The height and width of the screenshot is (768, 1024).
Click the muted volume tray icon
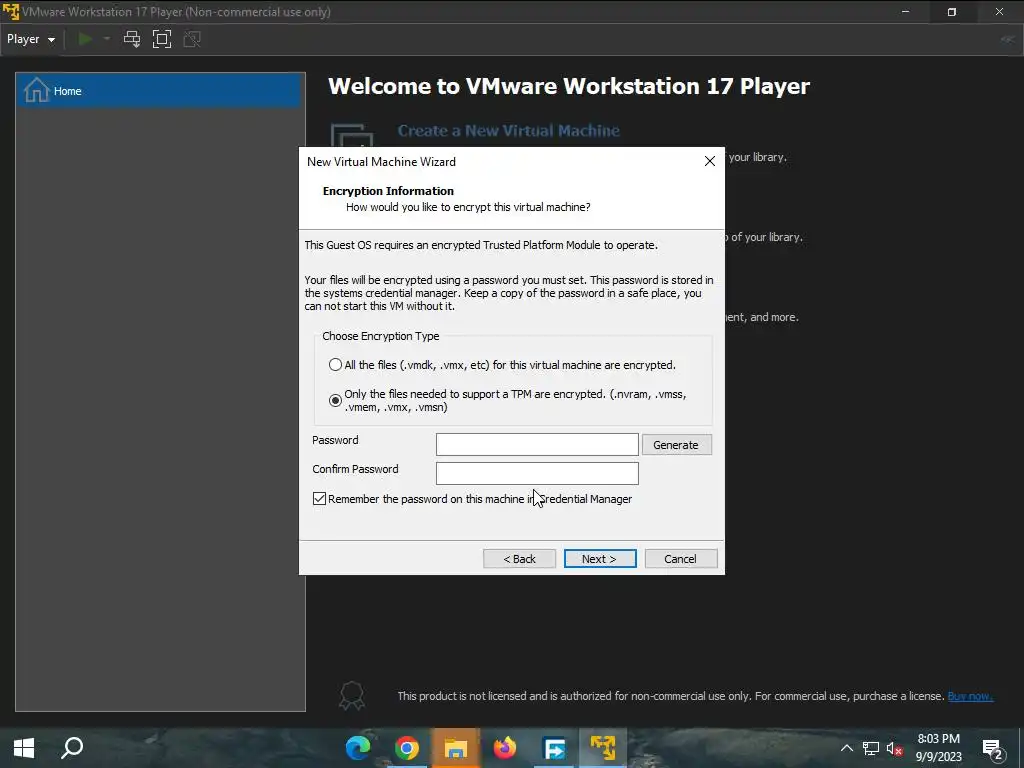(894, 748)
